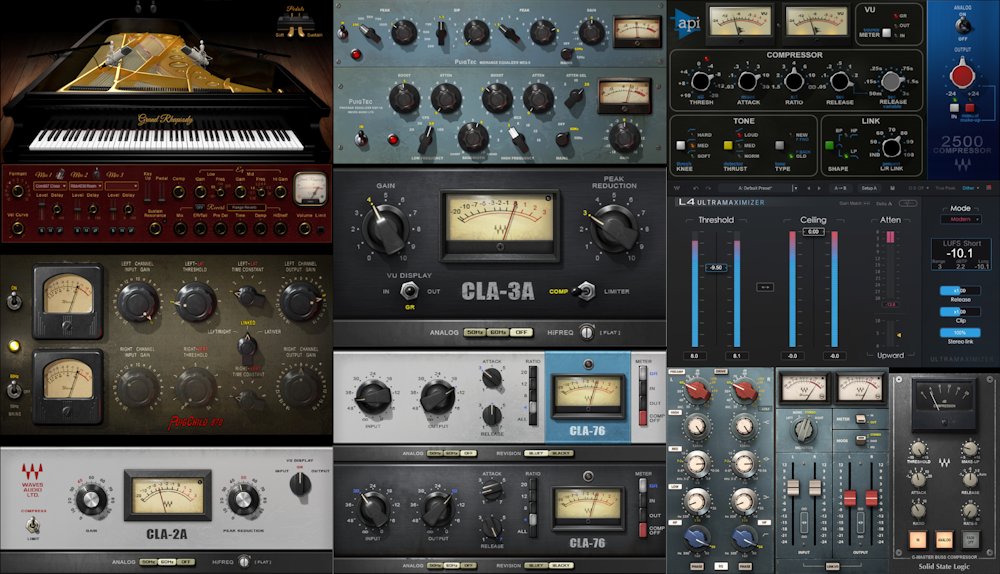
Task: Click the red lamp on PuigTec EQP-1A
Action: point(393,139)
